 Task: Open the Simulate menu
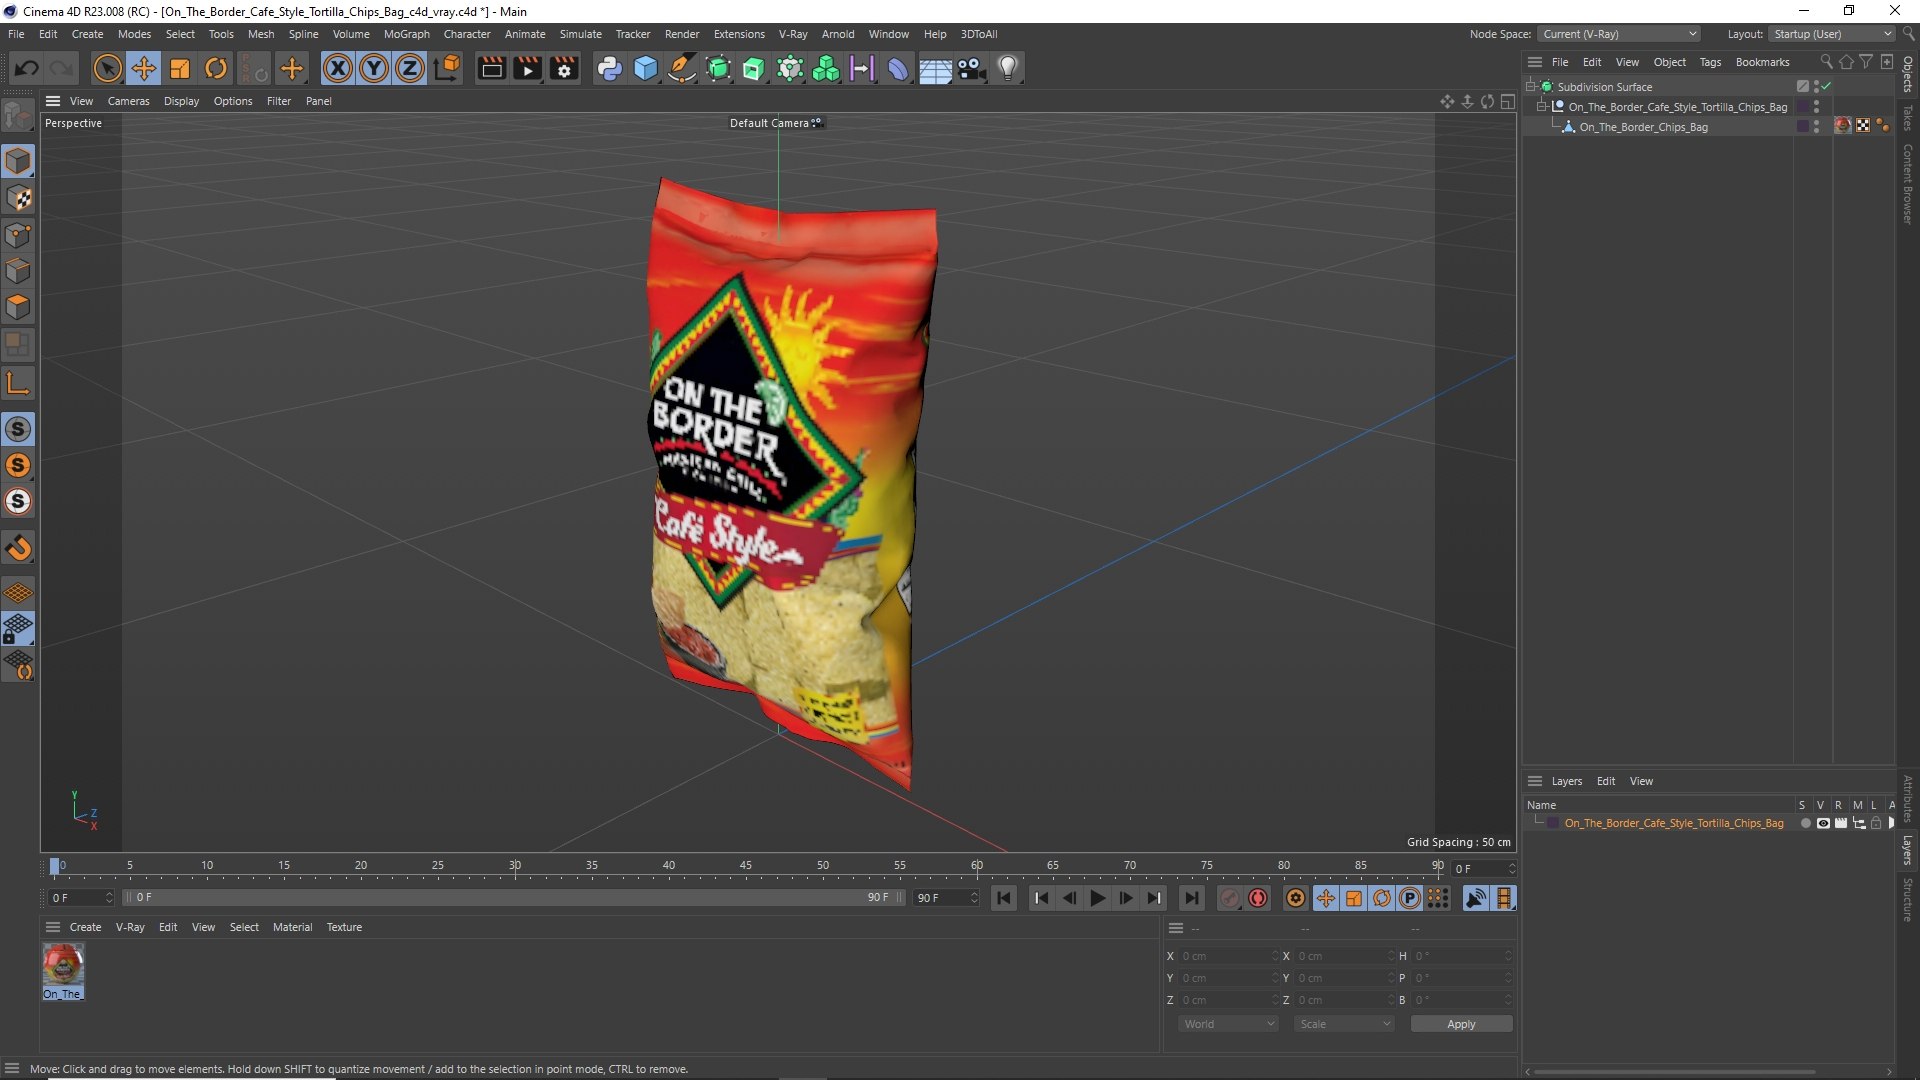[580, 34]
